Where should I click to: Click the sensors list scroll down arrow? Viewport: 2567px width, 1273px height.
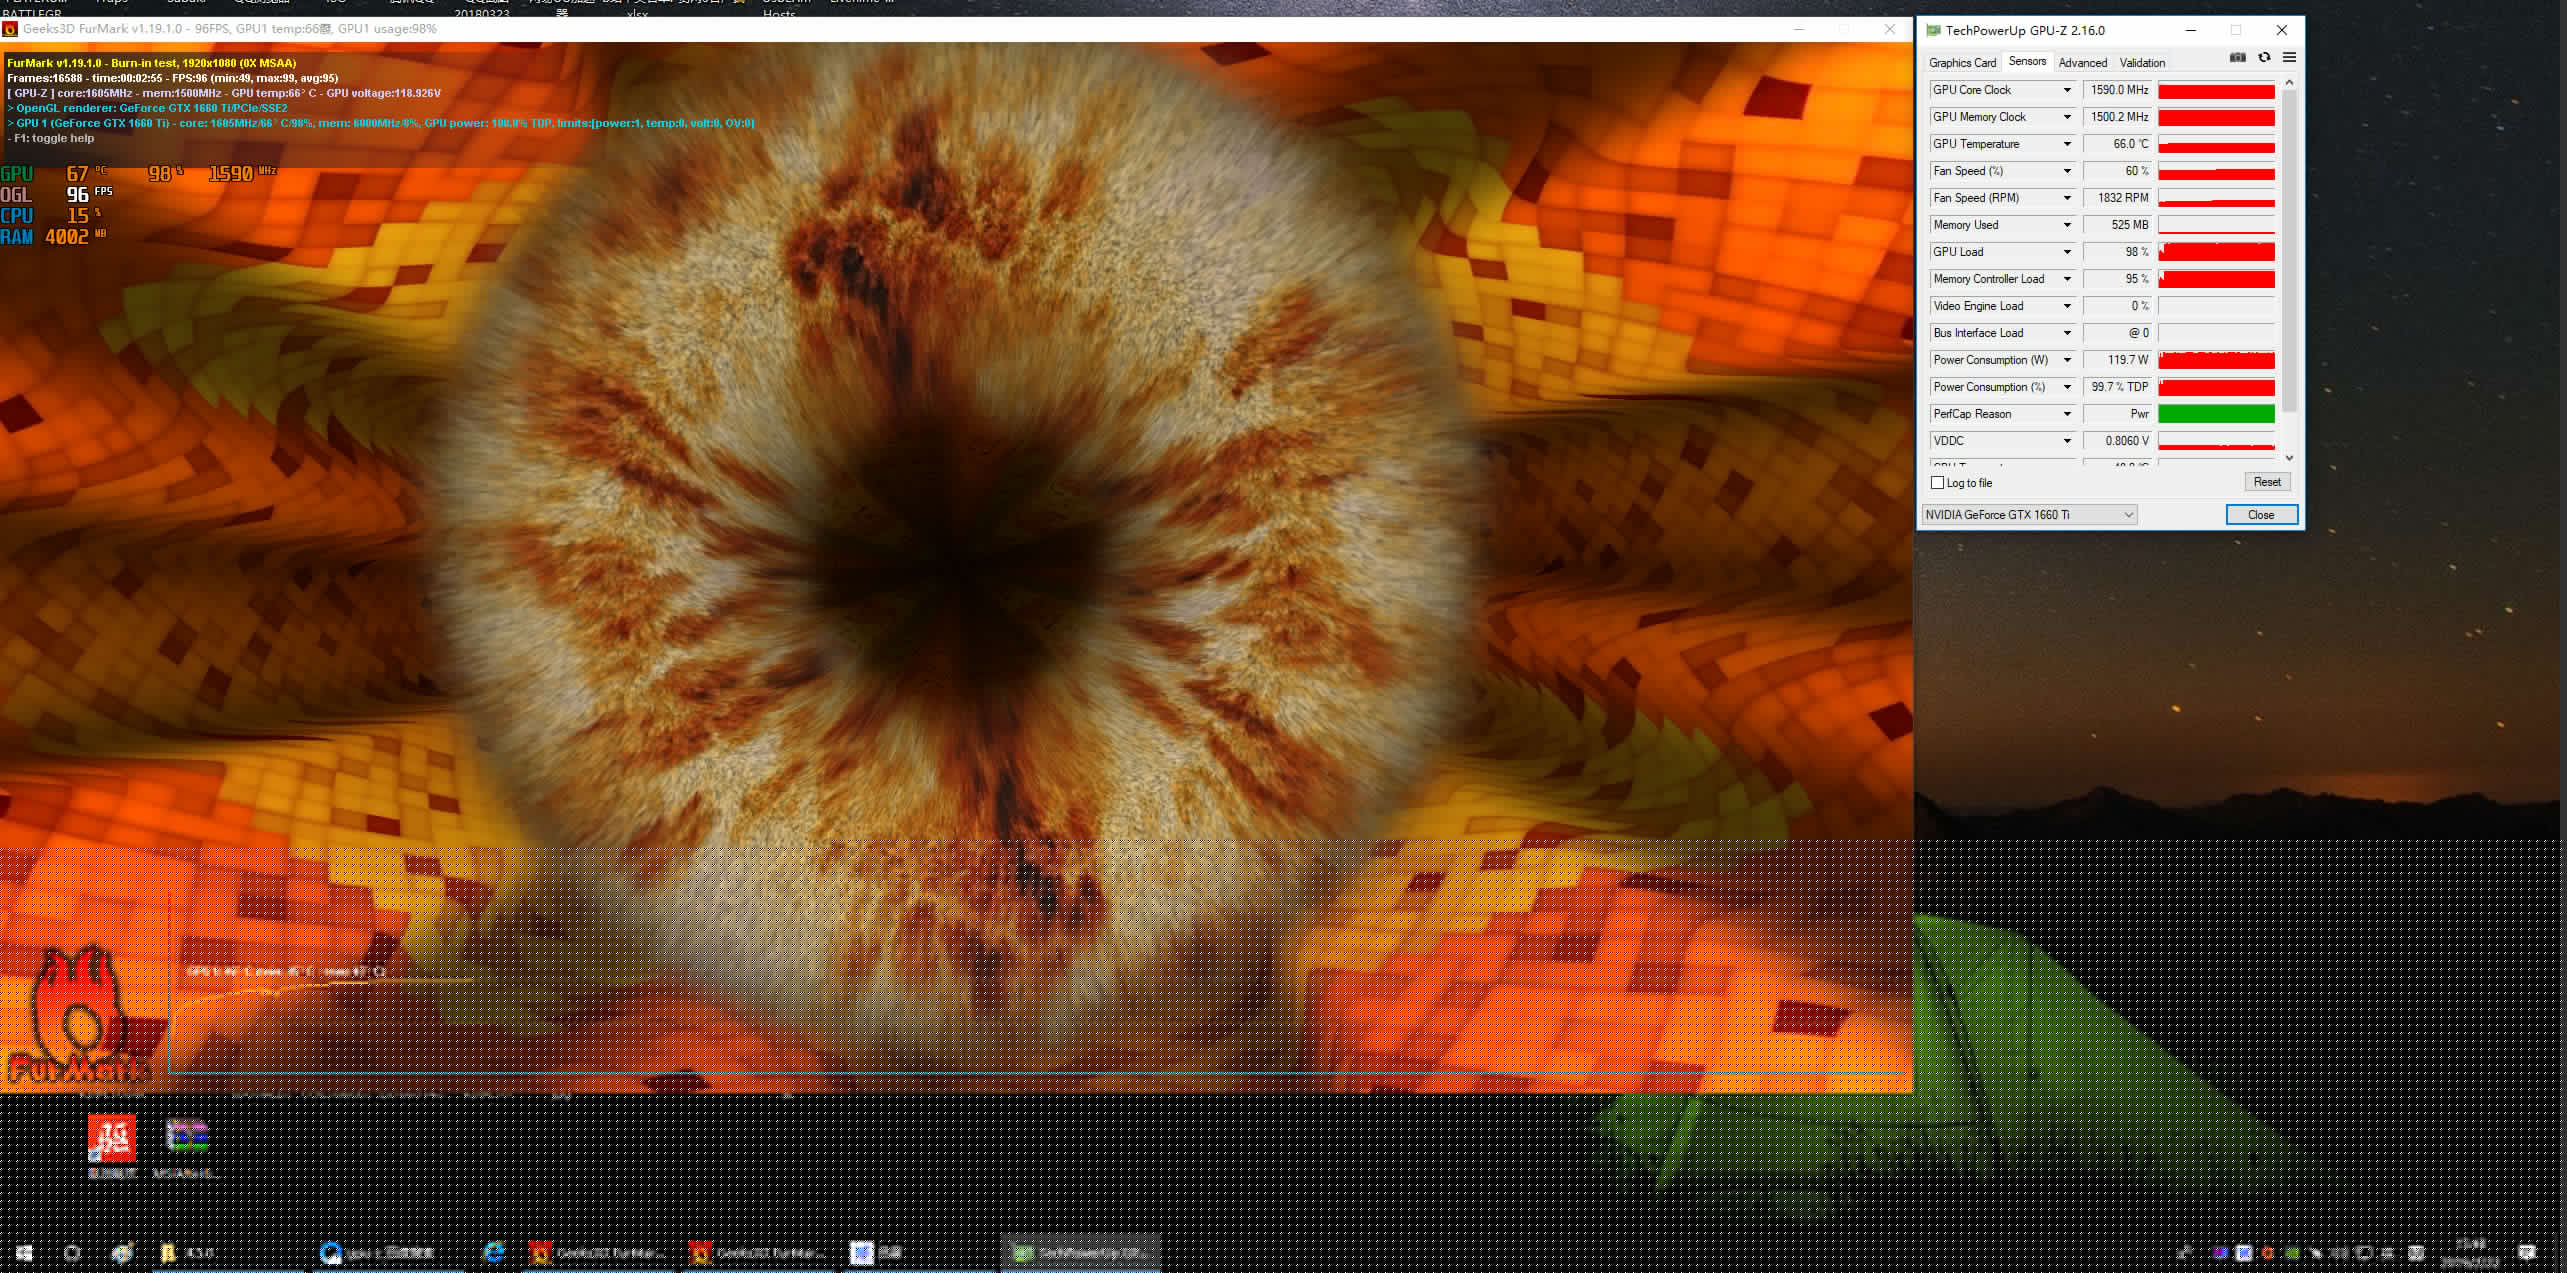pos(2289,458)
